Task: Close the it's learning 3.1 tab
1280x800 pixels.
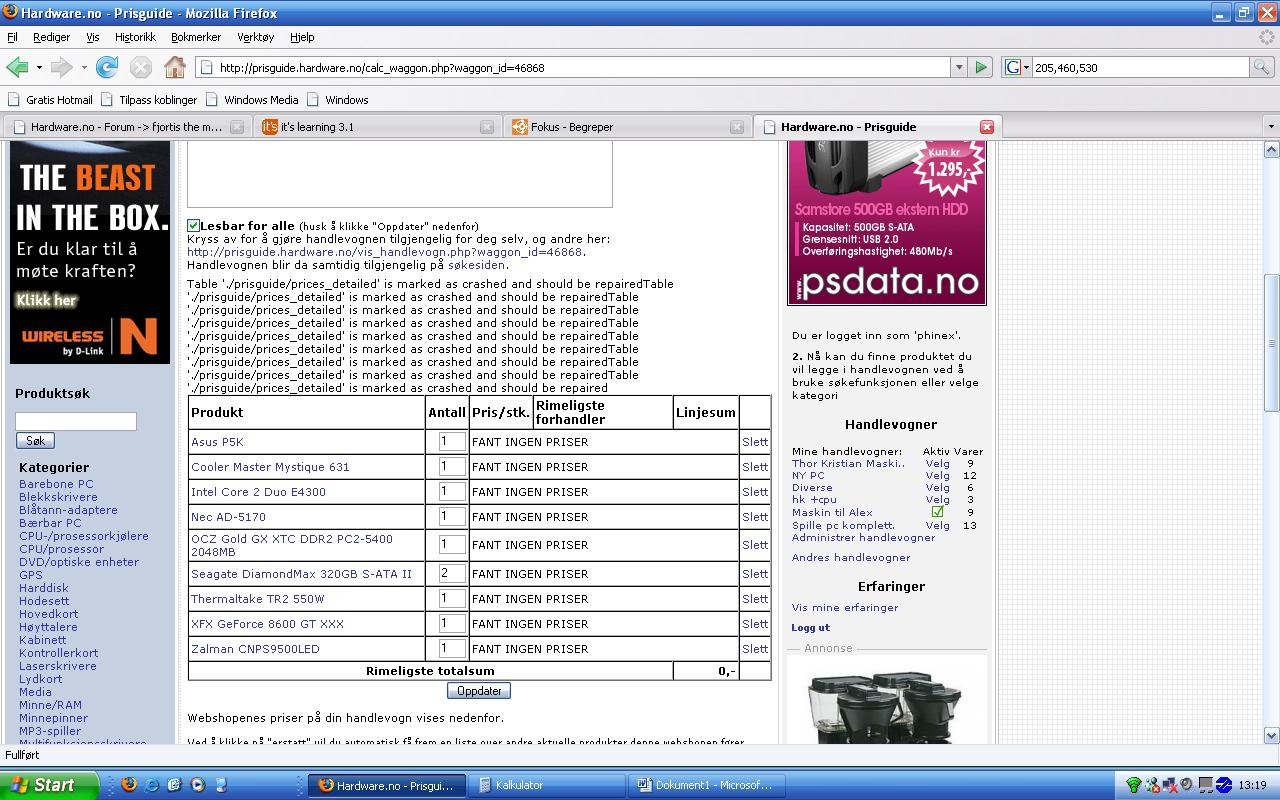Action: pos(486,127)
